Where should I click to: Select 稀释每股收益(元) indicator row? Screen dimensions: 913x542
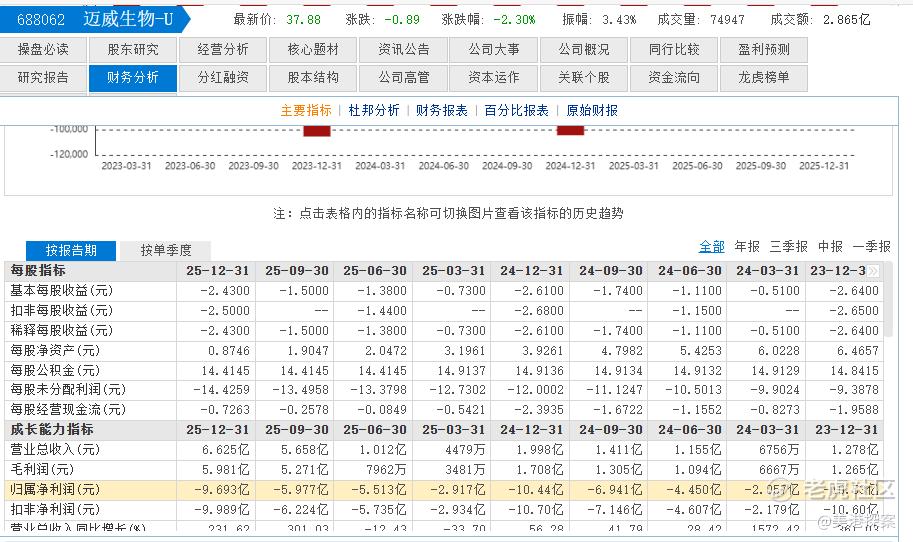pos(444,331)
